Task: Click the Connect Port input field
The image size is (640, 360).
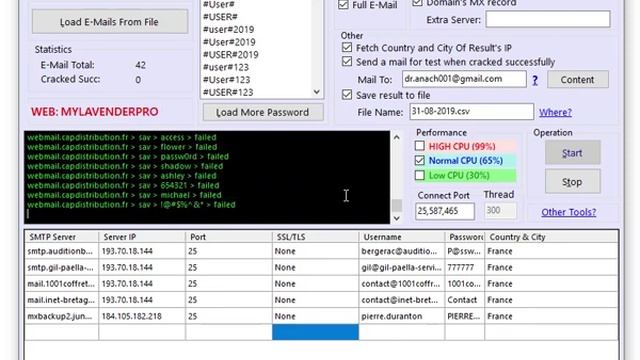Action: pos(445,211)
